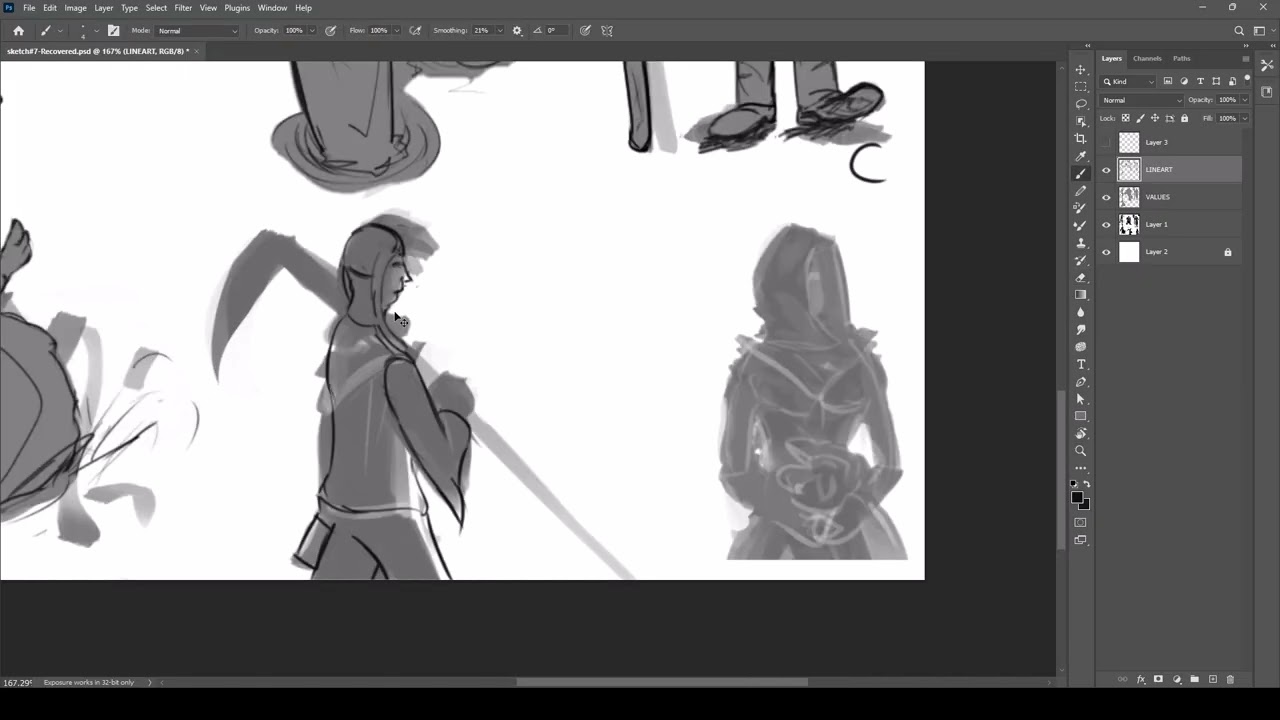Select the Move tool
The width and height of the screenshot is (1280, 720).
pyautogui.click(x=1080, y=69)
